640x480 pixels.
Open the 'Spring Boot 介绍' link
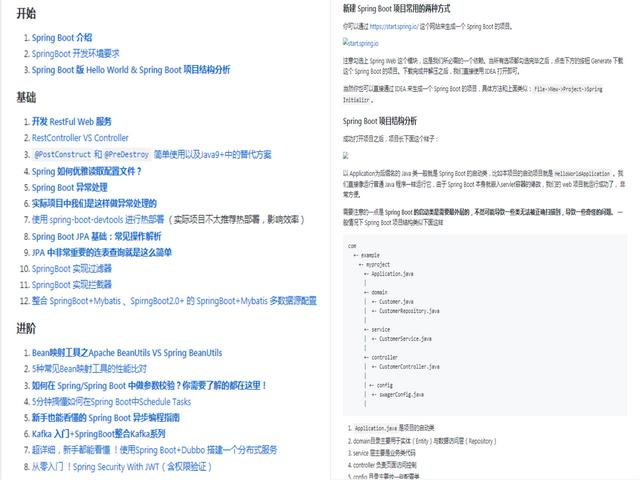(62, 38)
